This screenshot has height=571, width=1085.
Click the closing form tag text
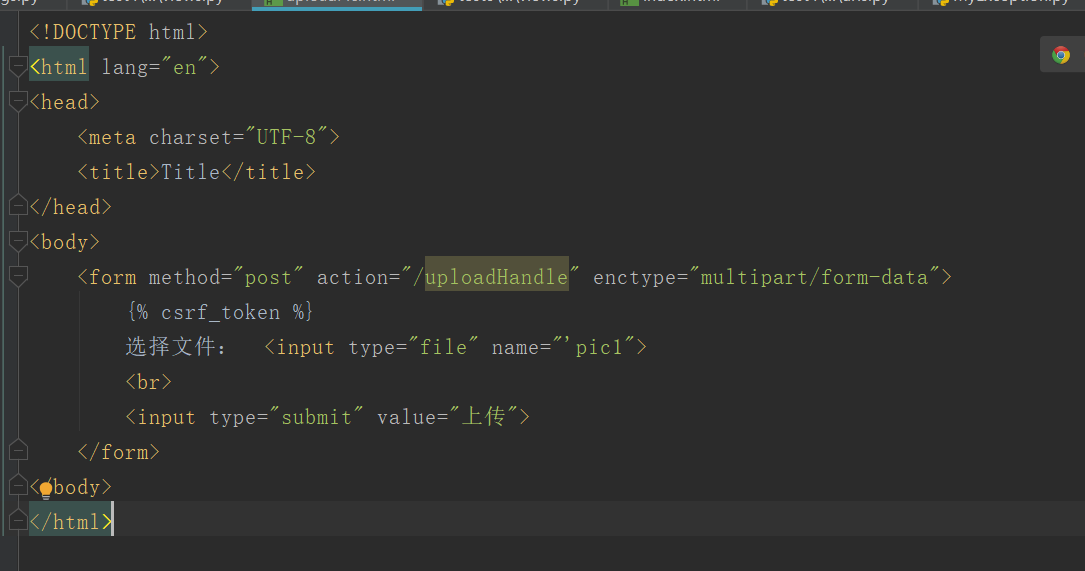click(118, 452)
